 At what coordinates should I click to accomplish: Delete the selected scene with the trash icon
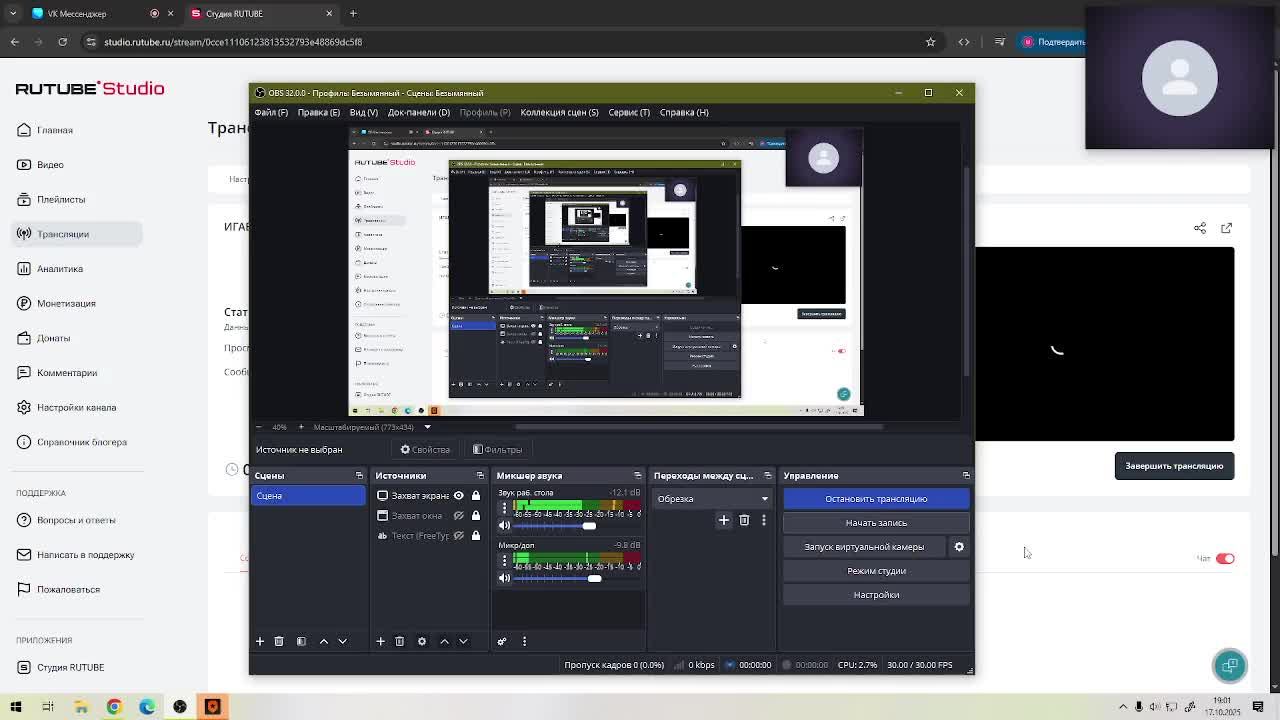pyautogui.click(x=279, y=641)
